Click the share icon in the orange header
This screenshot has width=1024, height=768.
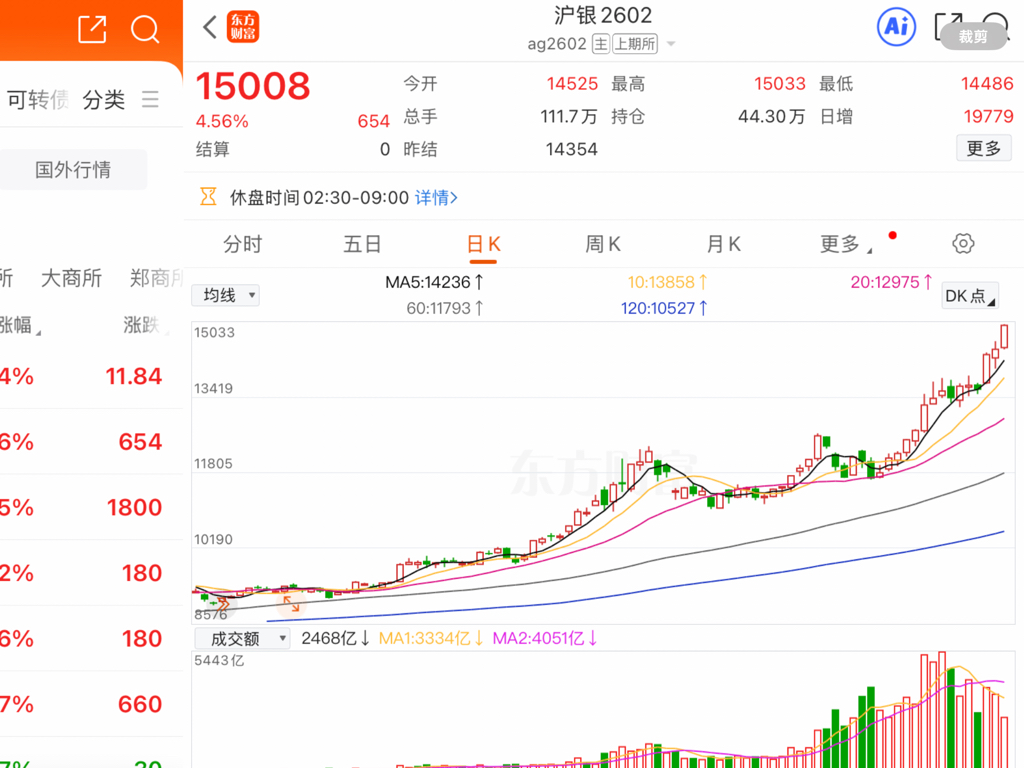pyautogui.click(x=92, y=29)
